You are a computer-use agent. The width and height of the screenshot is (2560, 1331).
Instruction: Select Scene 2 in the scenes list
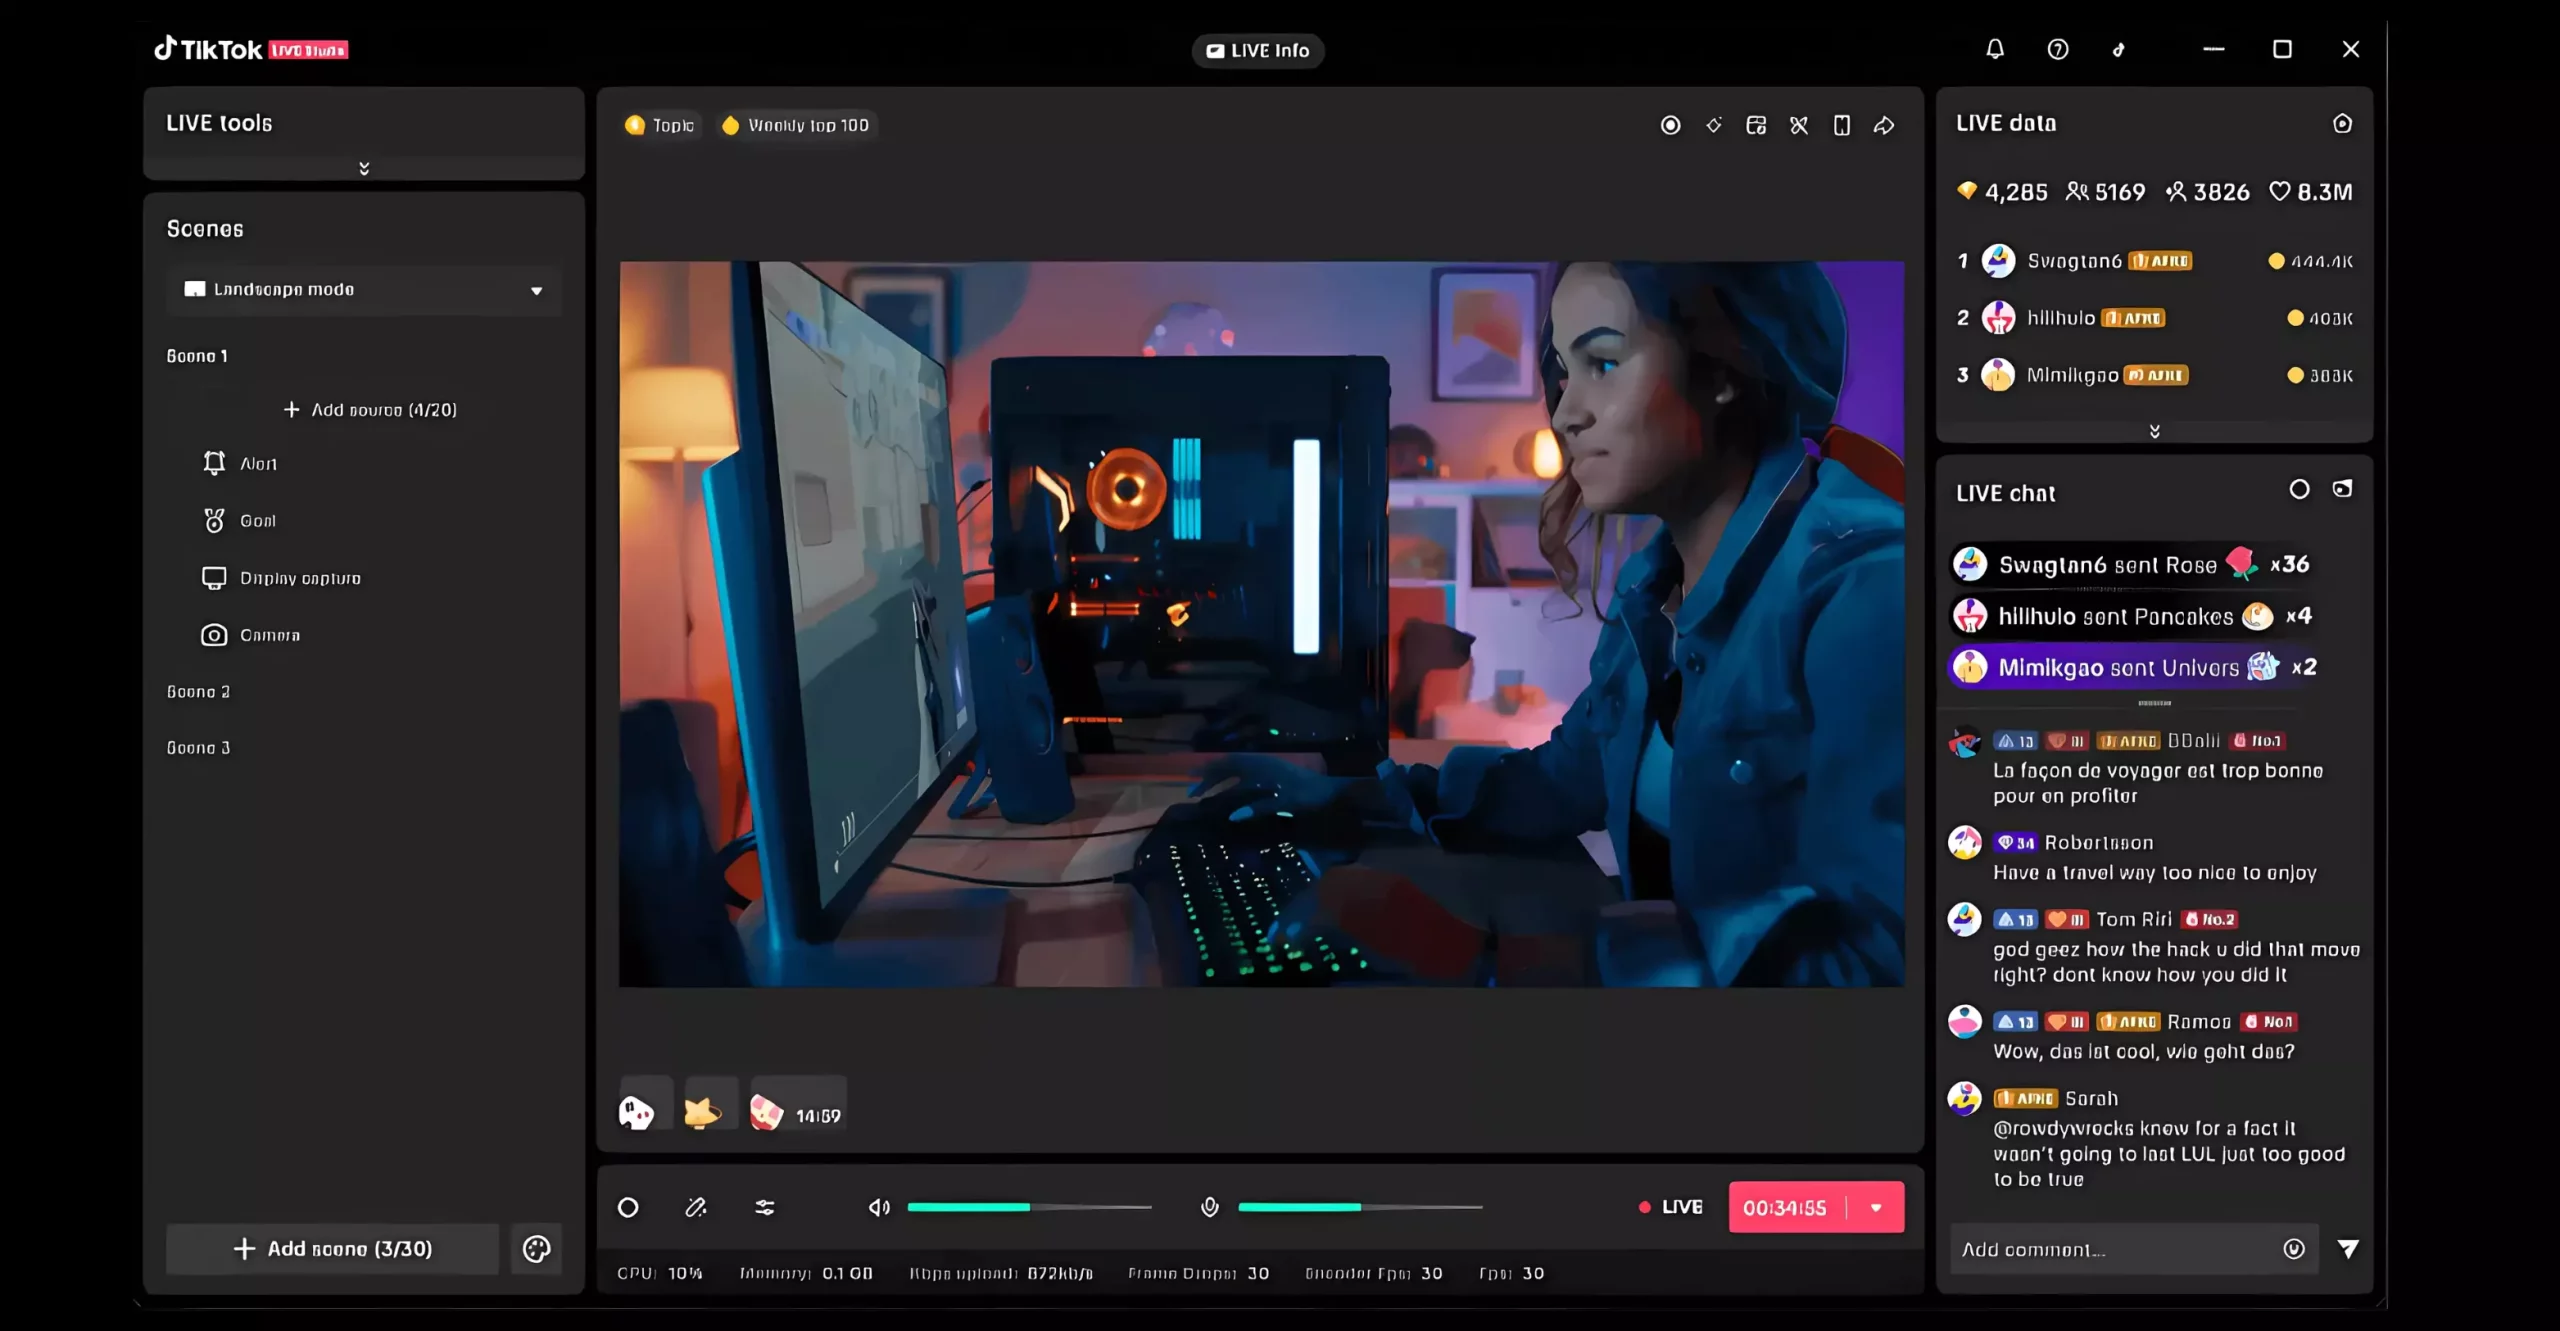[x=198, y=692]
